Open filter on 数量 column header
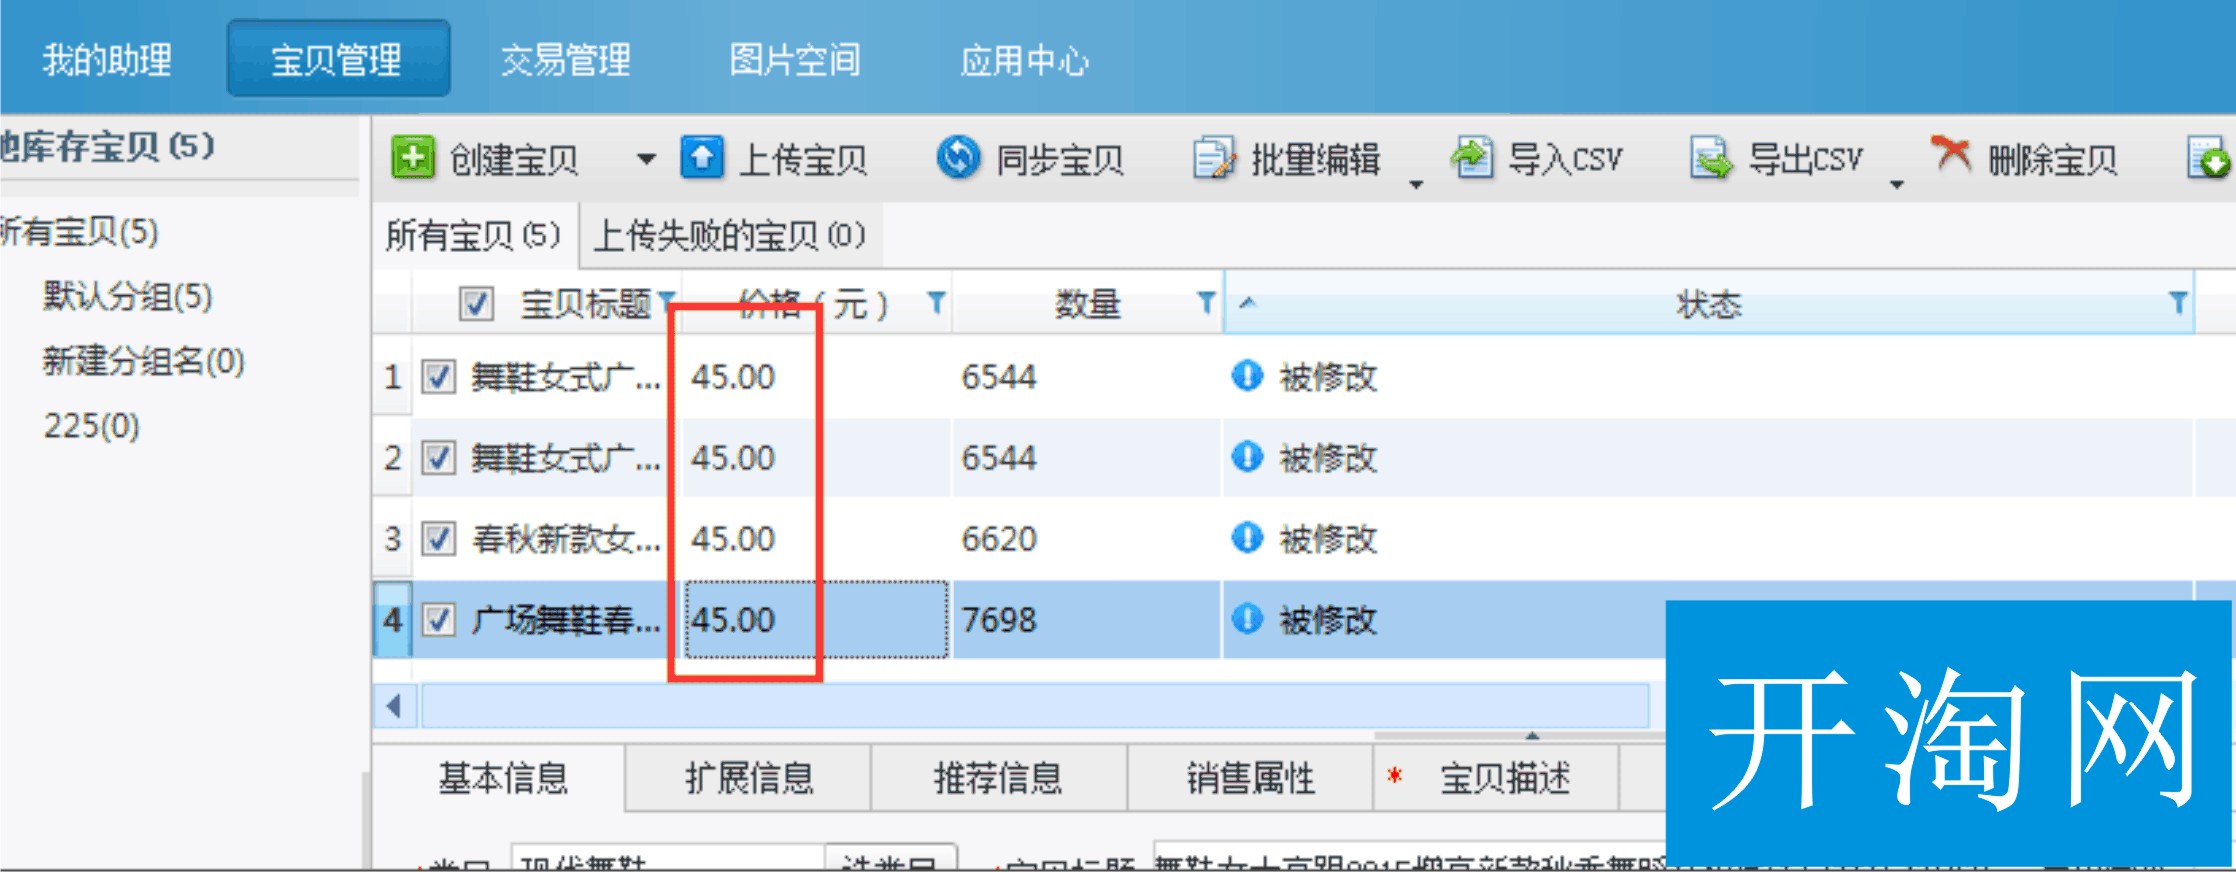This screenshot has height=872, width=2236. click(x=1206, y=302)
